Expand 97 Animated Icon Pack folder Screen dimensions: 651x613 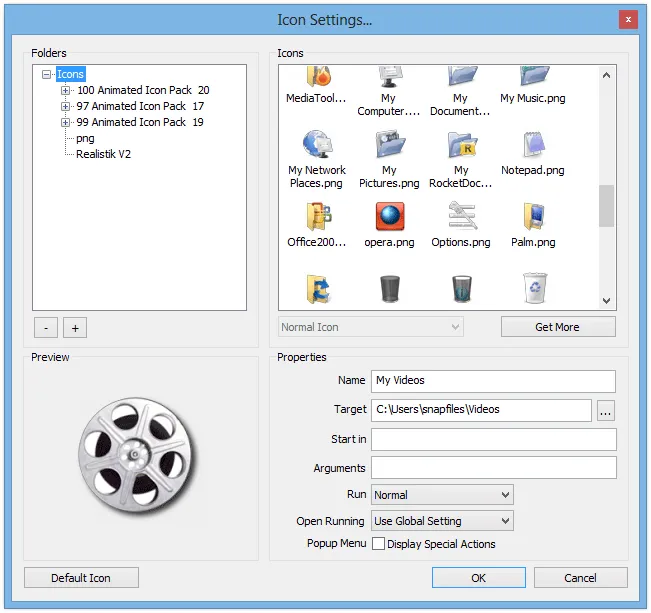[65, 106]
